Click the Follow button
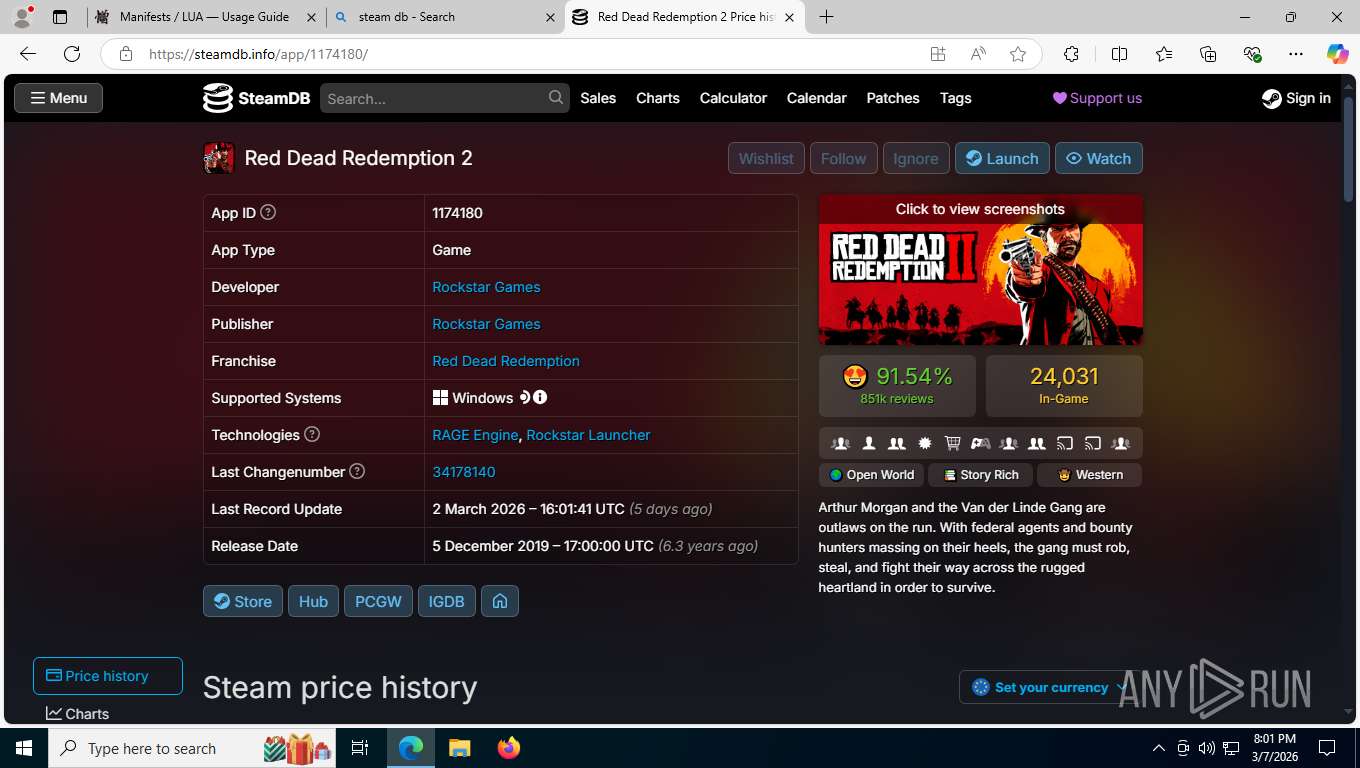Image resolution: width=1360 pixels, height=768 pixels. pyautogui.click(x=844, y=158)
